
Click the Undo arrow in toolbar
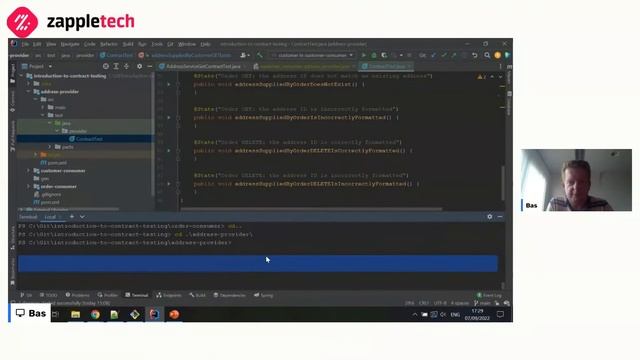pyautogui.click(x=474, y=55)
